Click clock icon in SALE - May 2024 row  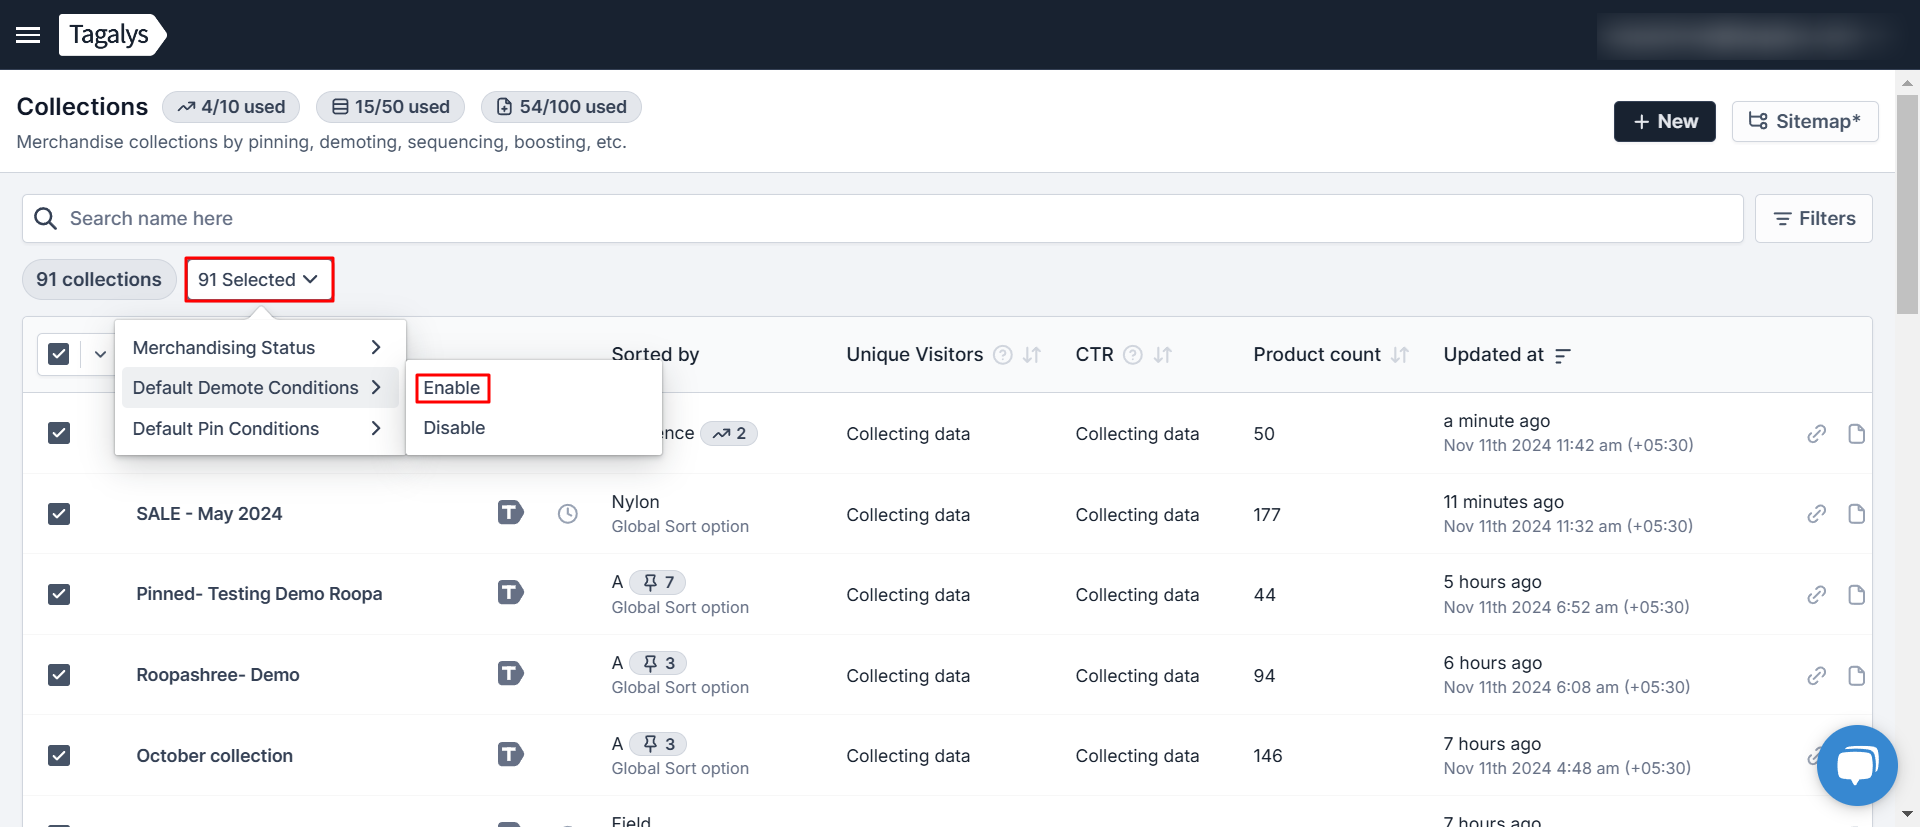coord(567,514)
